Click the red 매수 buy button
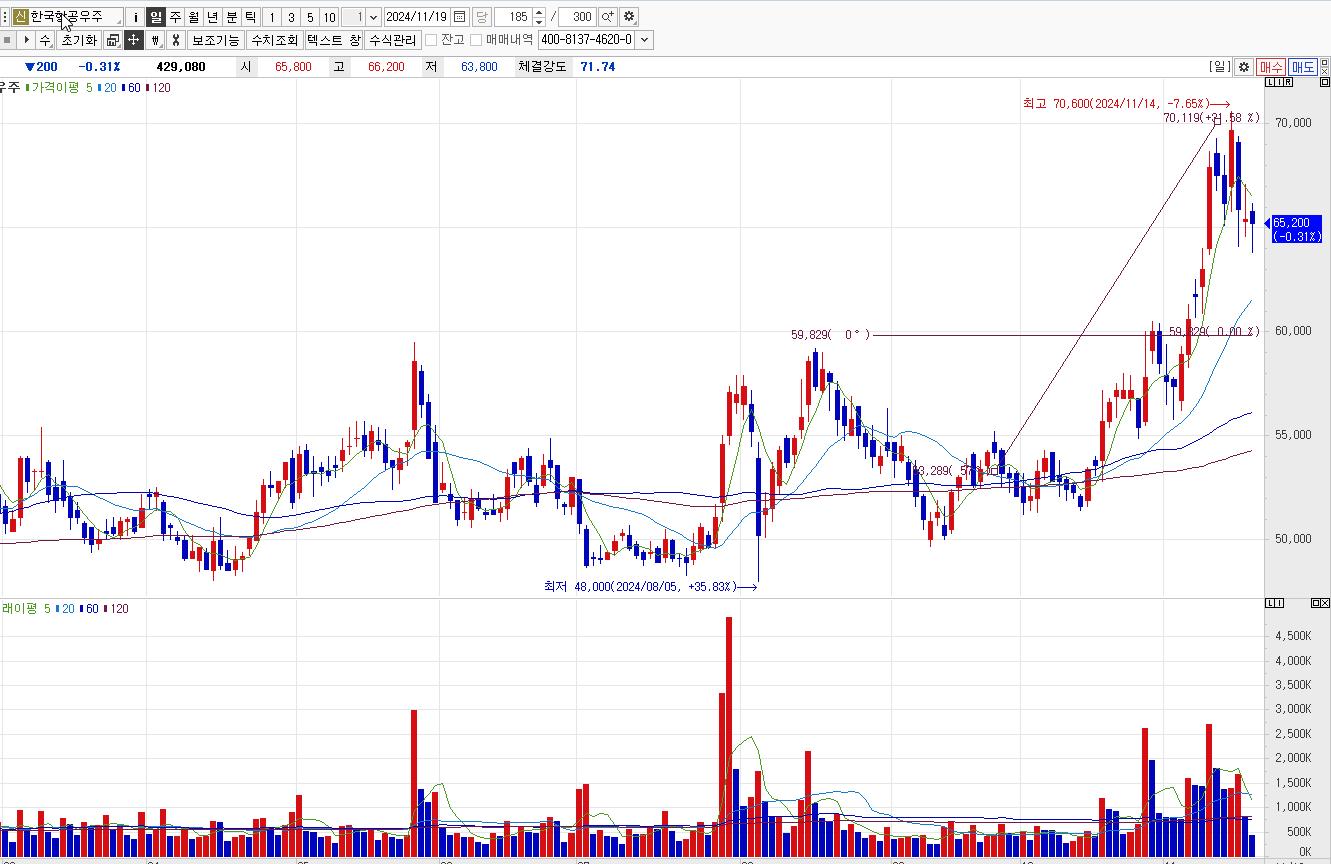This screenshot has height=864, width=1331. (x=1271, y=67)
